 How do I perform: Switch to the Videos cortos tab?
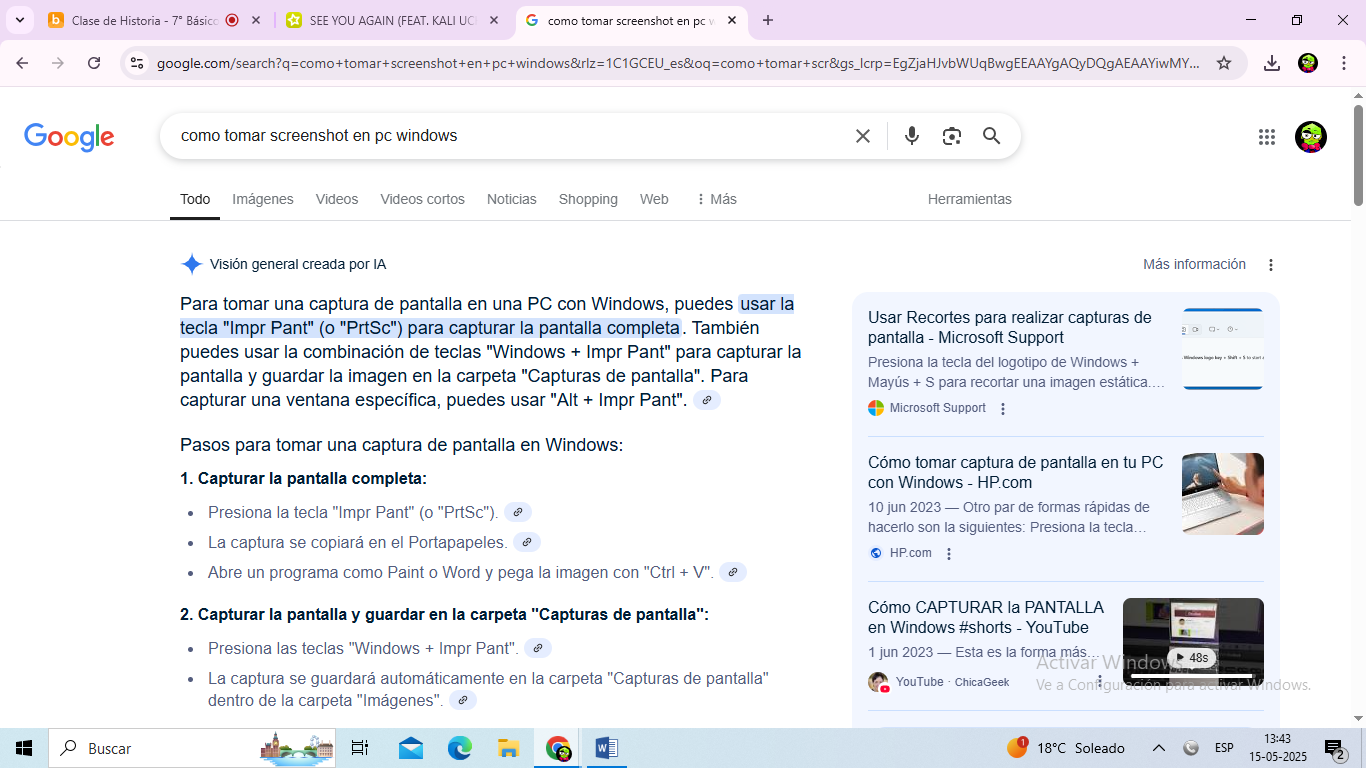tap(422, 199)
